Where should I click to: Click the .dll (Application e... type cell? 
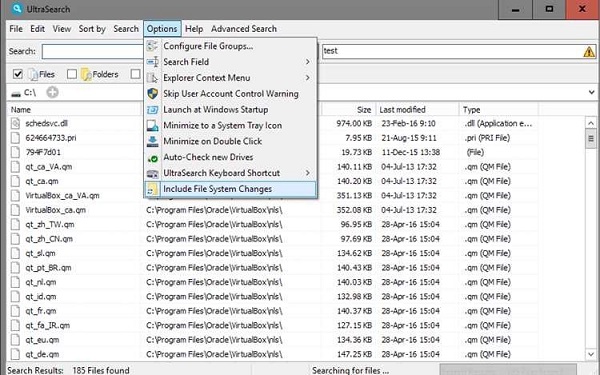coord(498,124)
